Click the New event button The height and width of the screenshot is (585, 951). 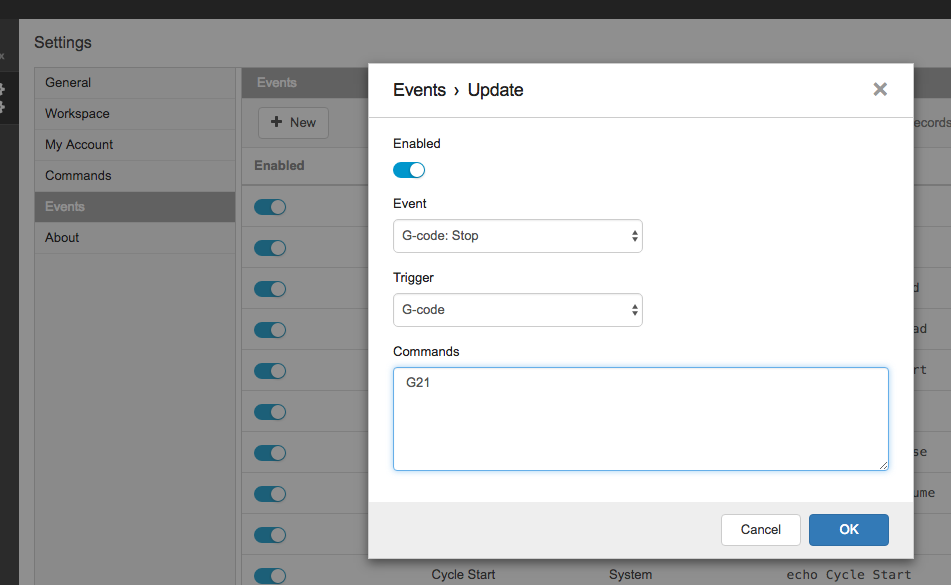(293, 123)
